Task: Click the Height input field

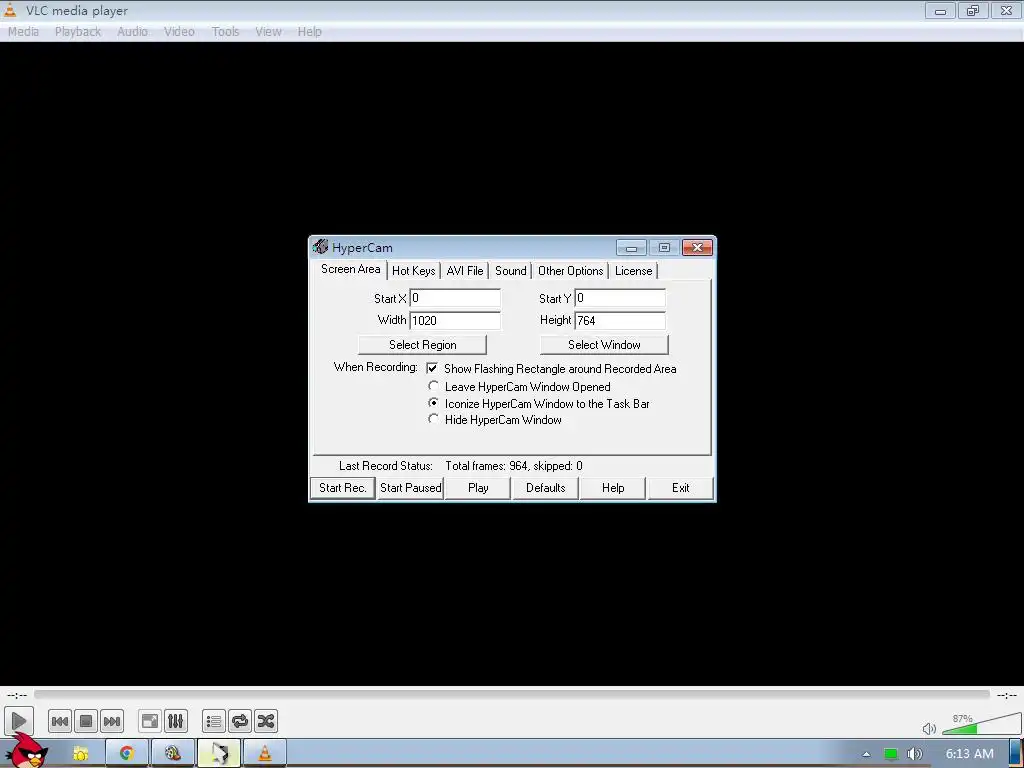Action: pyautogui.click(x=620, y=320)
